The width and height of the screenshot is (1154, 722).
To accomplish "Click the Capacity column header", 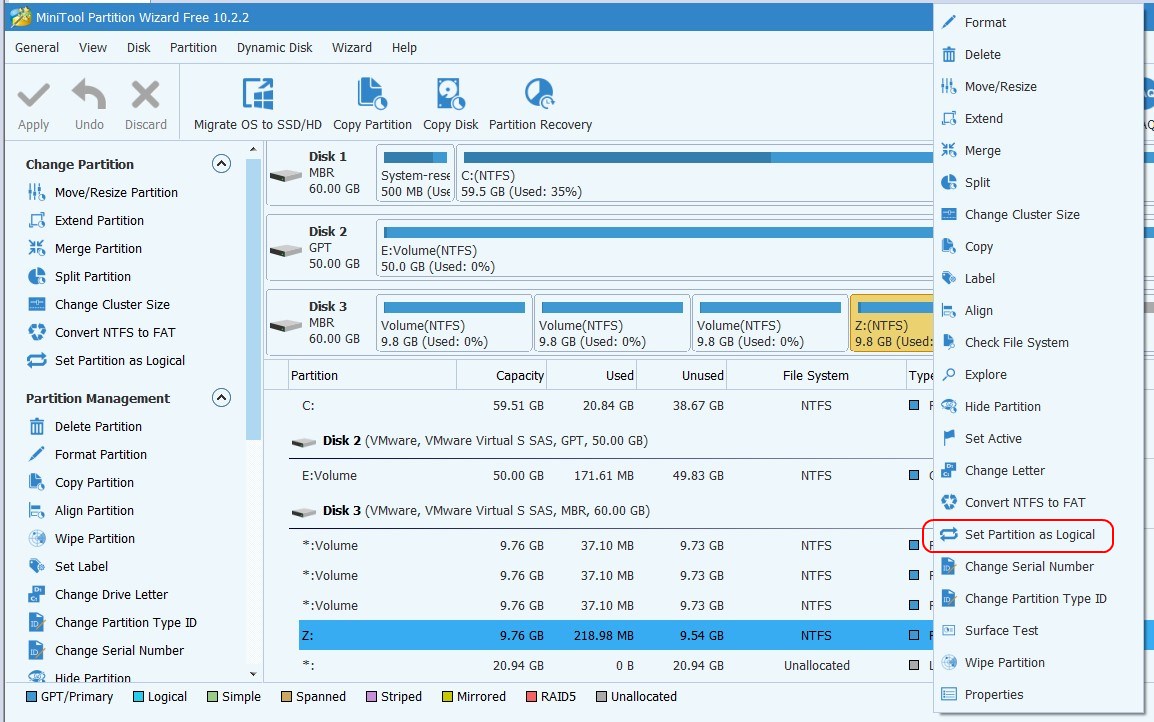I will coord(502,376).
